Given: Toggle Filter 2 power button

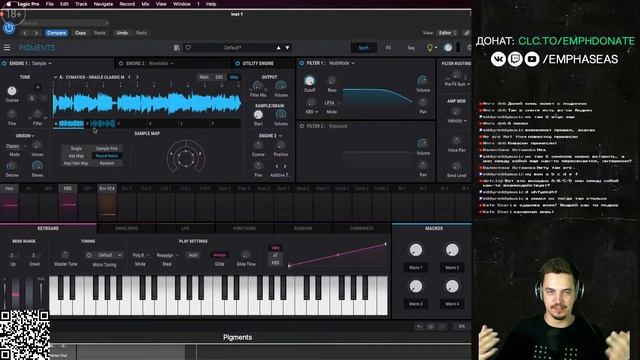Looking at the screenshot, I should tap(302, 126).
